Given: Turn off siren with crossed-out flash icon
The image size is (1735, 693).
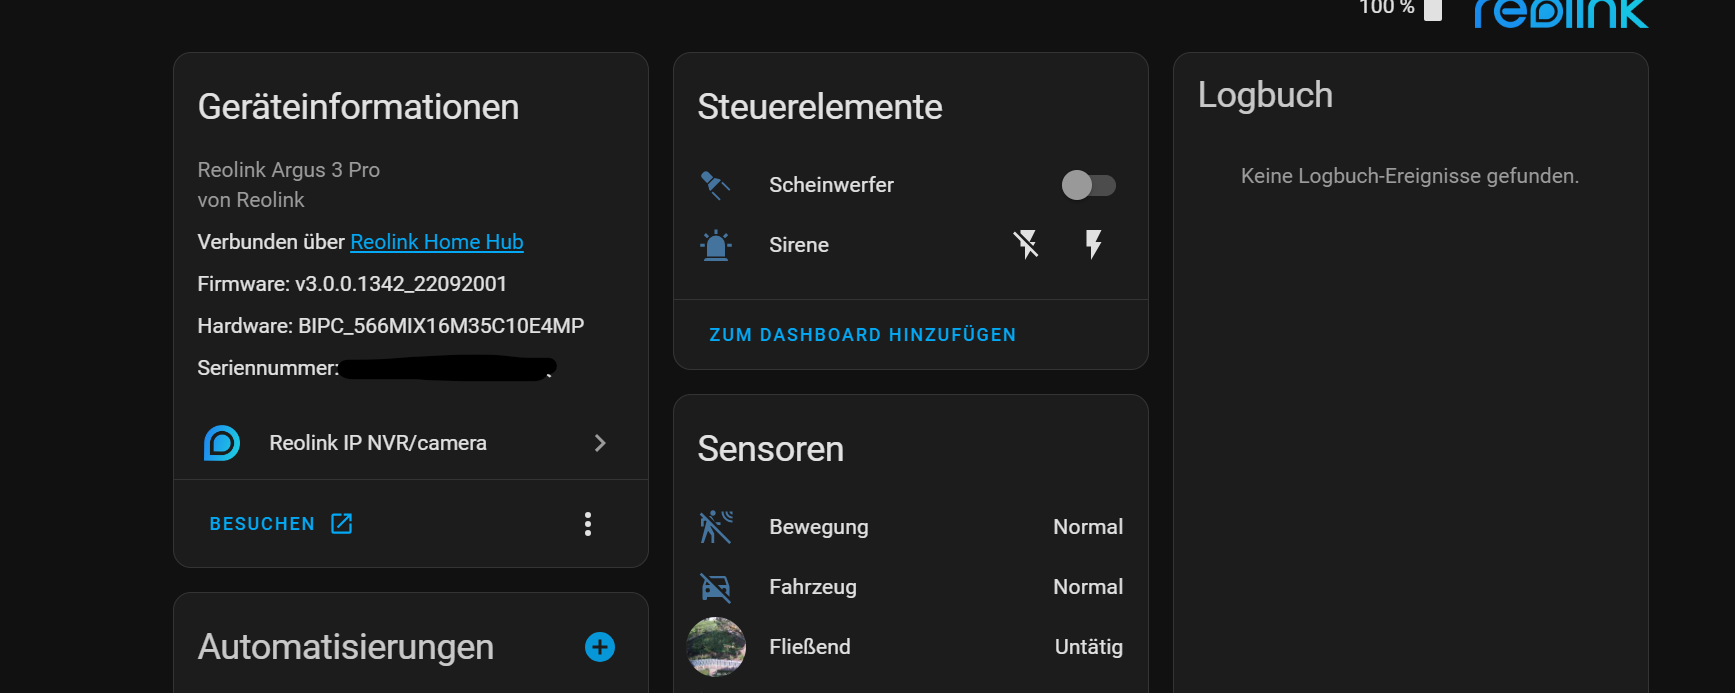Looking at the screenshot, I should (1026, 244).
